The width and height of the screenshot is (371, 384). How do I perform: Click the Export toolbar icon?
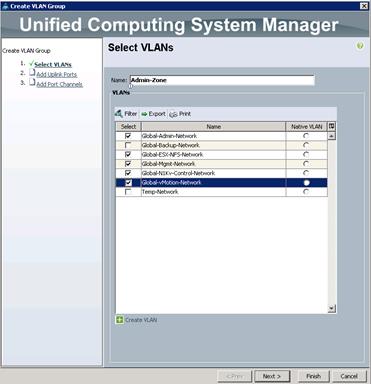click(144, 114)
